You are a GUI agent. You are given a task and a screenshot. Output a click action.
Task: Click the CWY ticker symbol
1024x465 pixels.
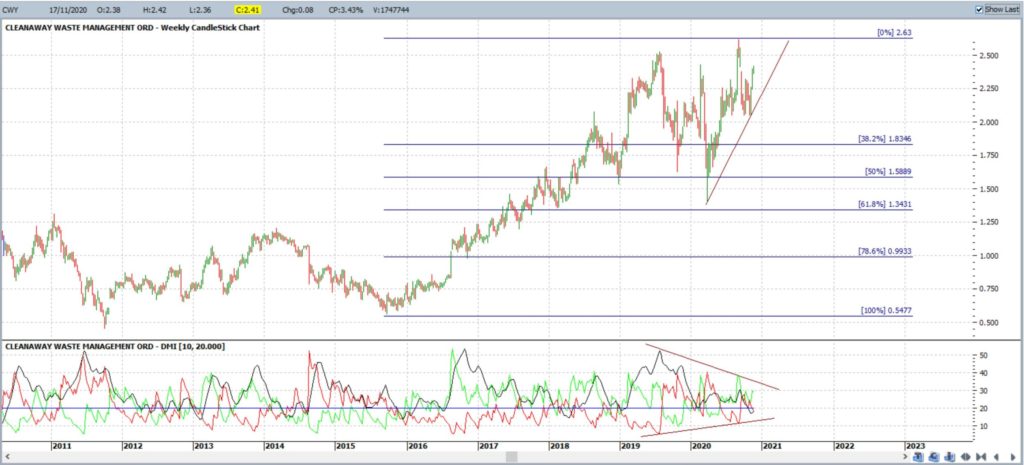coord(12,10)
